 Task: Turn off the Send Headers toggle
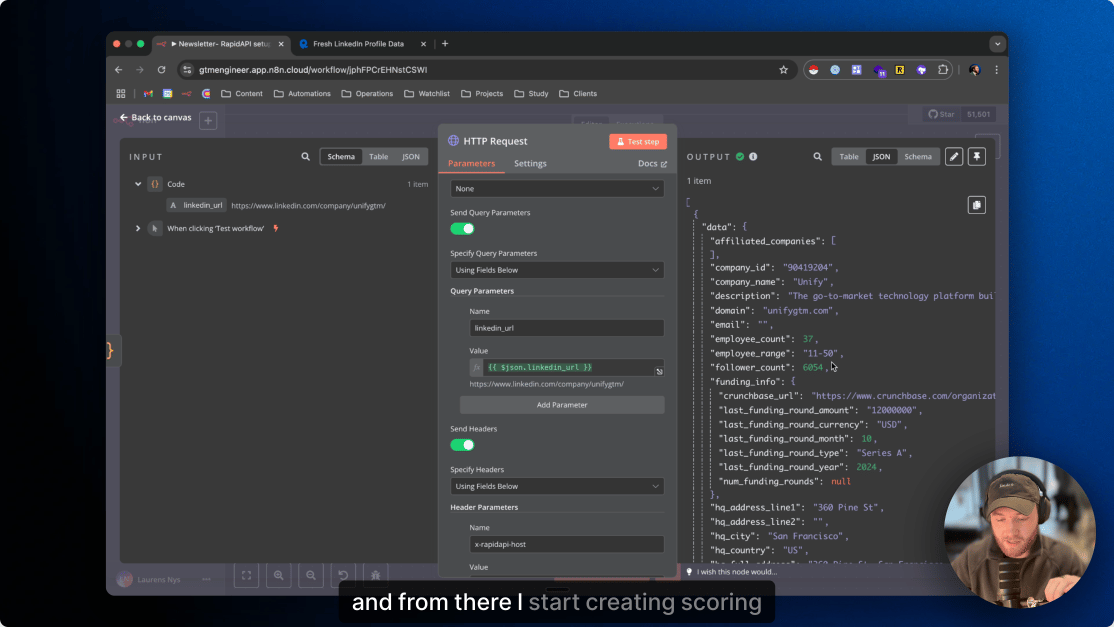point(463,445)
